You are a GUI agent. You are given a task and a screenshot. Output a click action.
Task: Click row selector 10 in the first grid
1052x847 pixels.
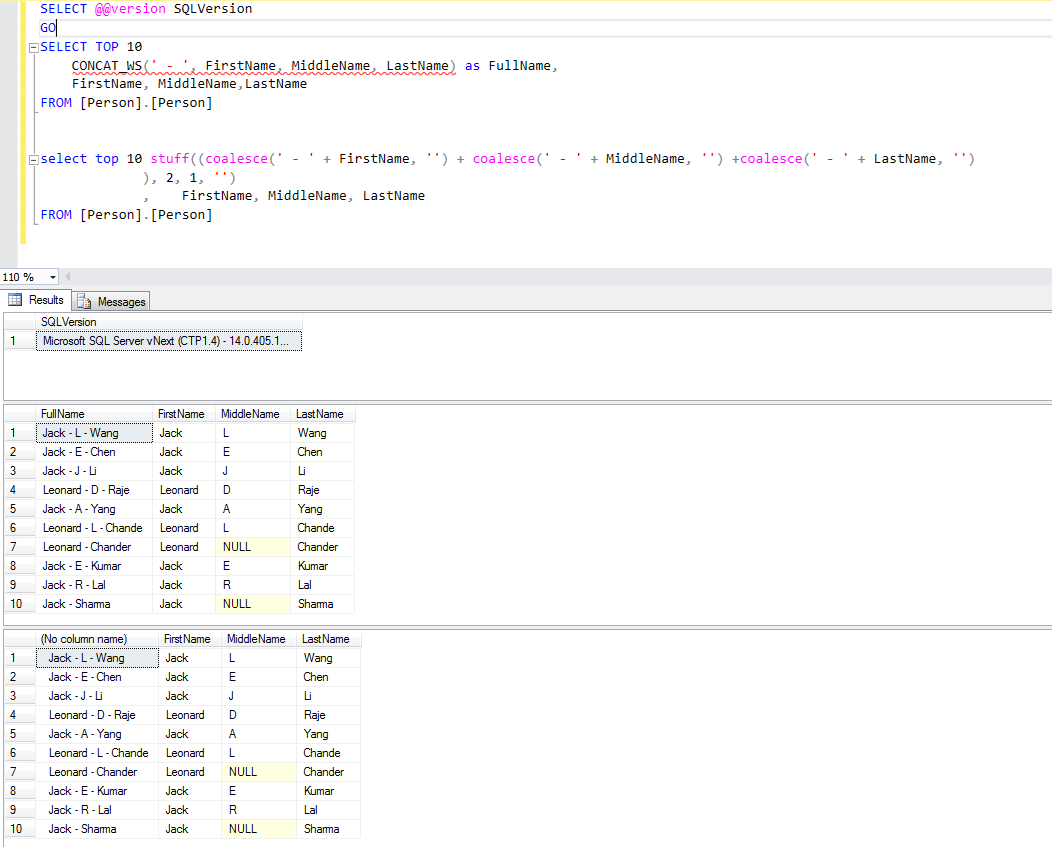(x=16, y=604)
